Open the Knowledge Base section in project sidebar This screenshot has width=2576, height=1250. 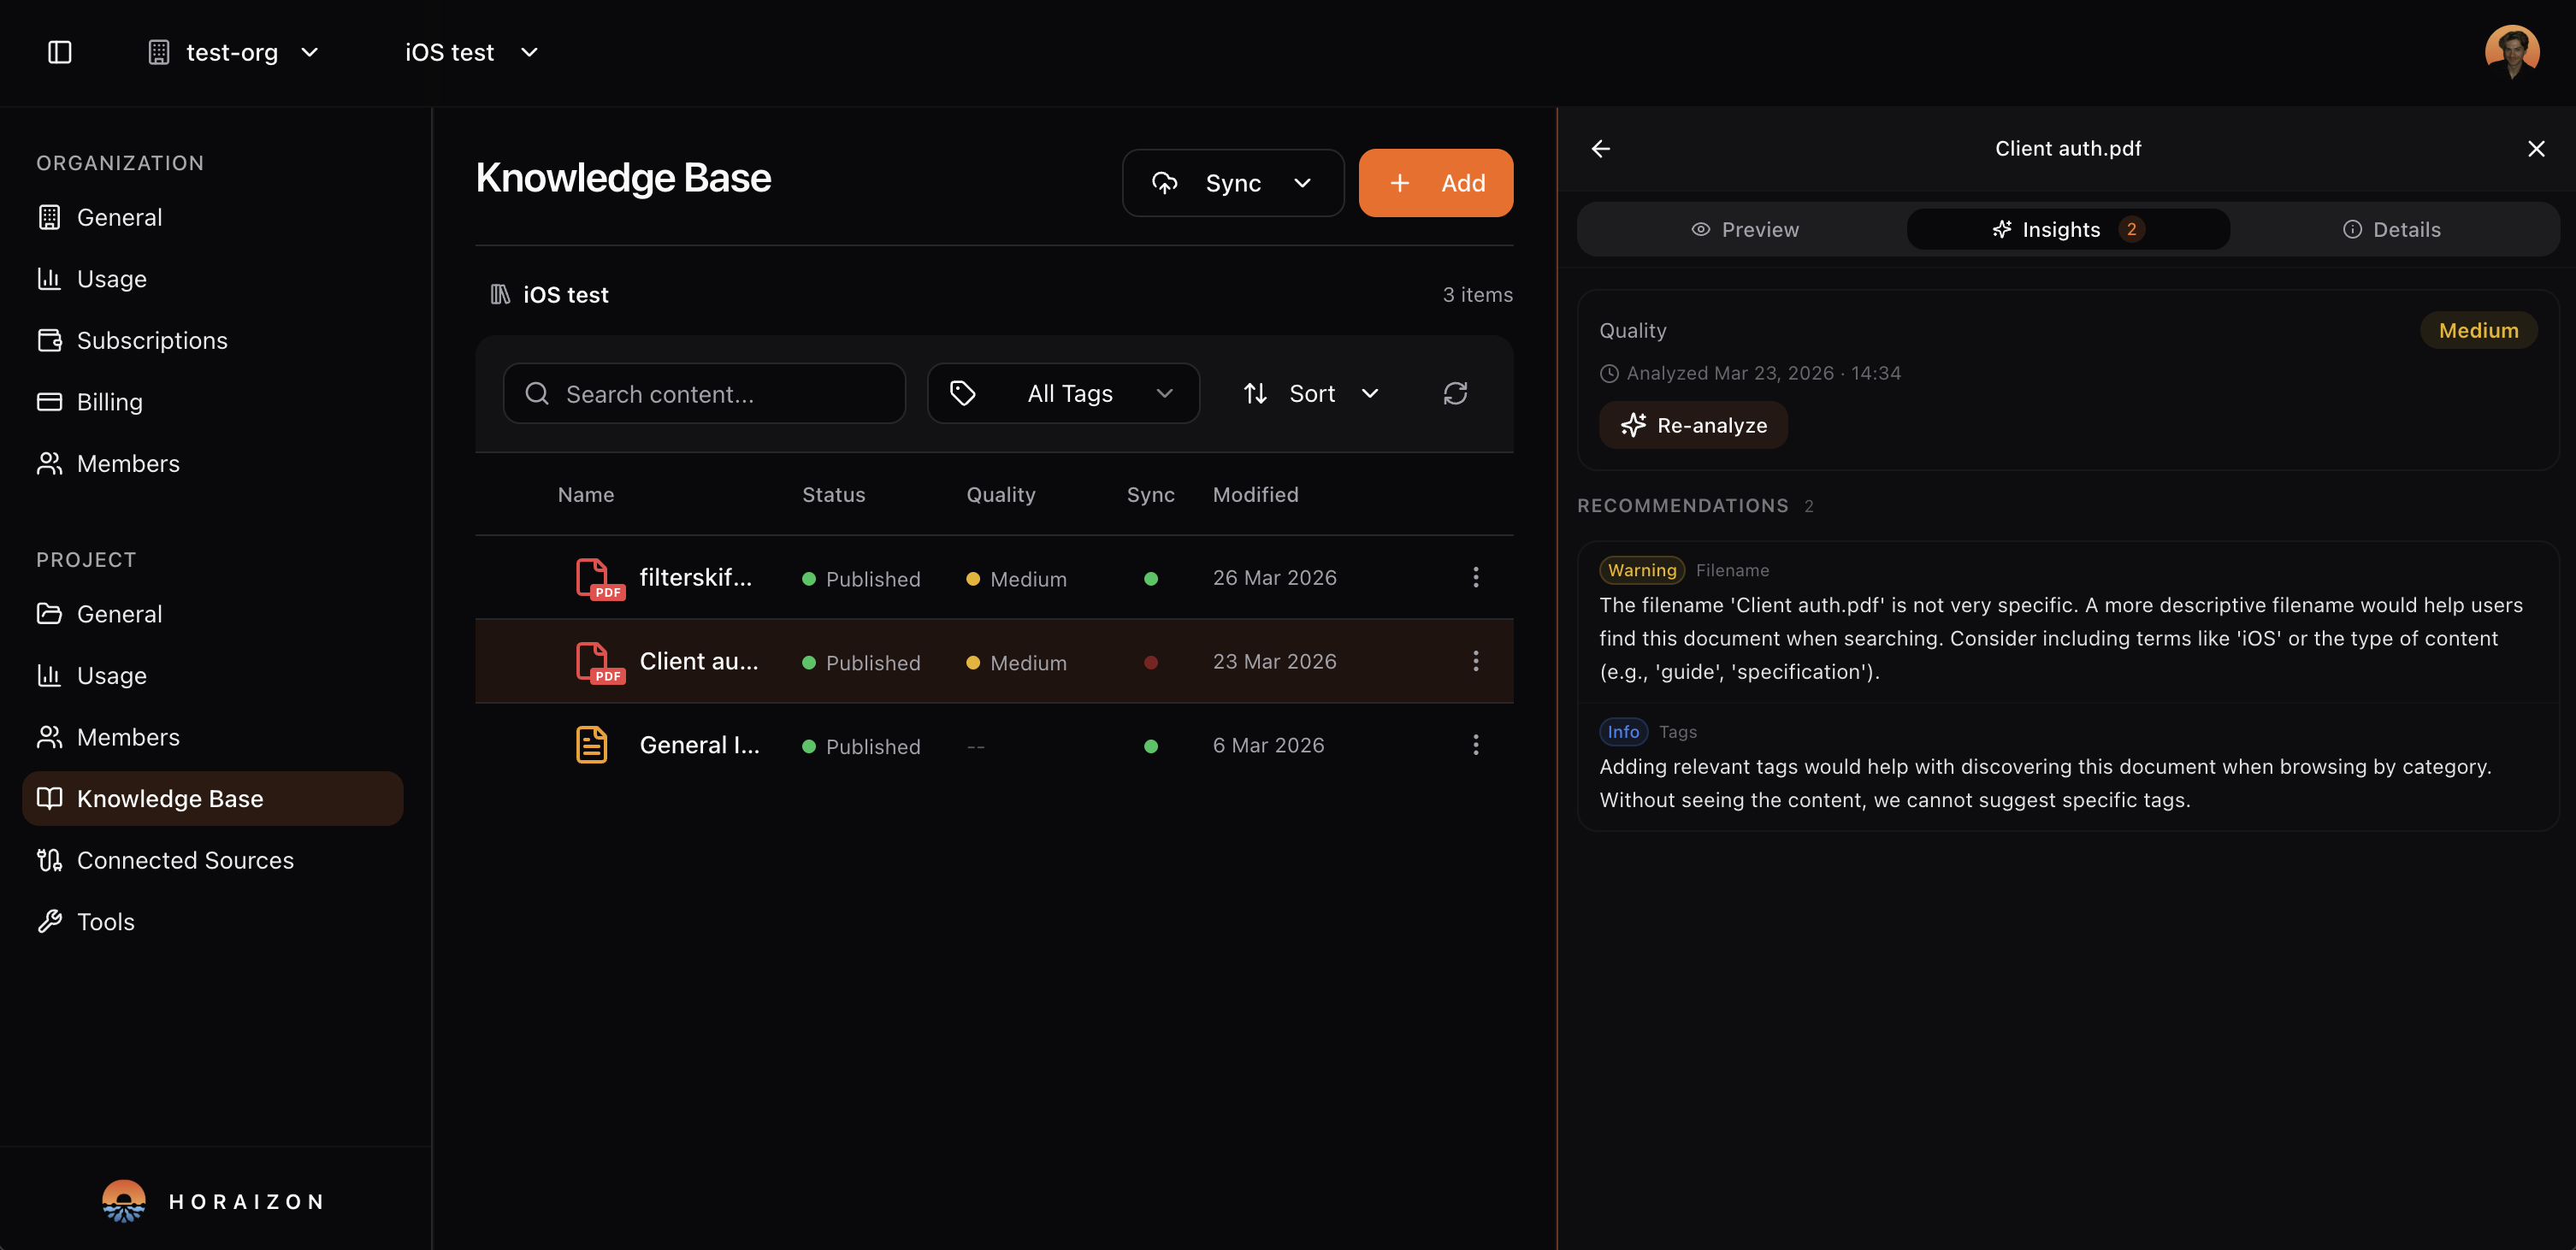(x=170, y=798)
